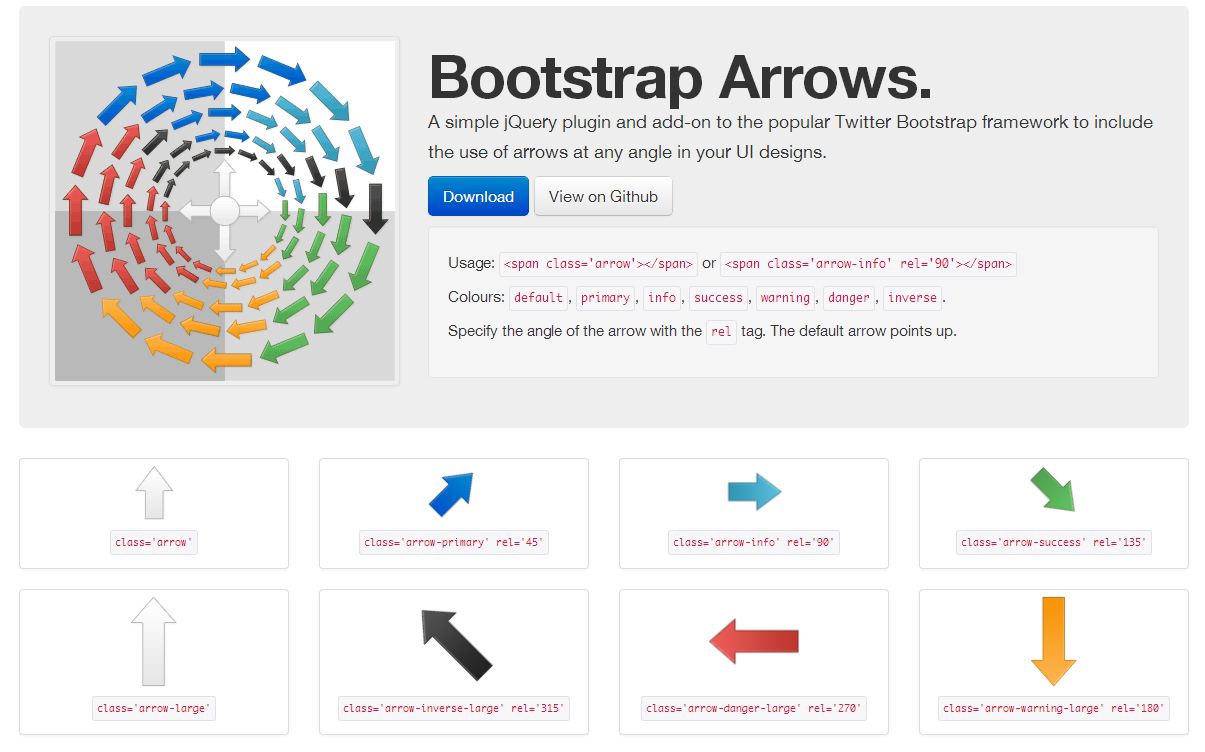Click the circular arrows logo image

[x=224, y=211]
